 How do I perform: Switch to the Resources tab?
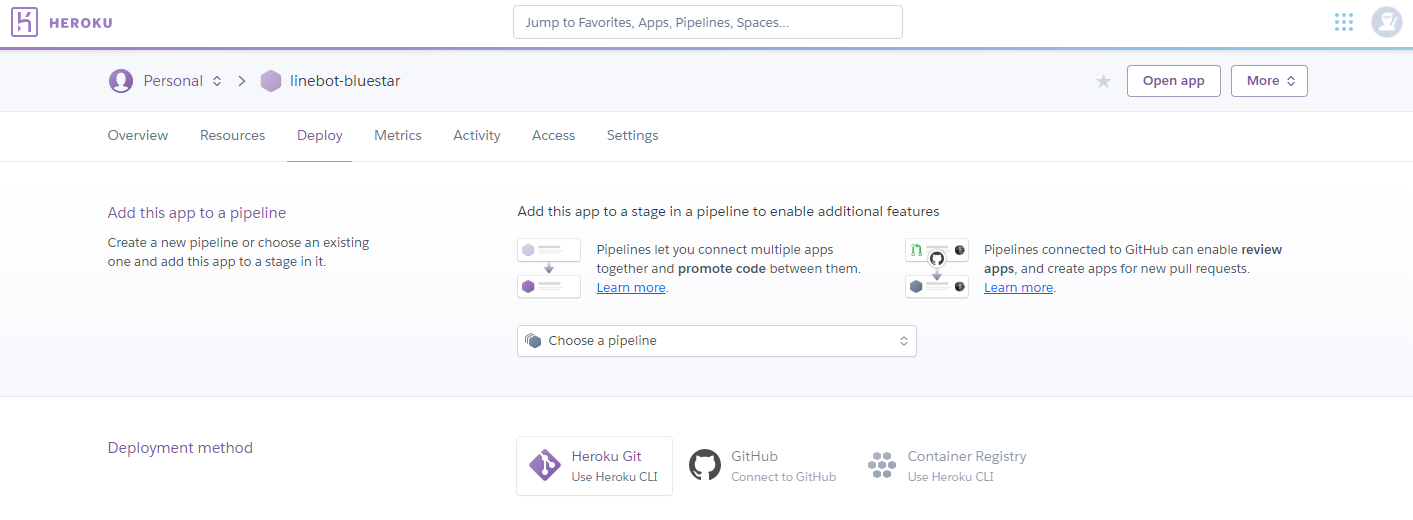[233, 135]
